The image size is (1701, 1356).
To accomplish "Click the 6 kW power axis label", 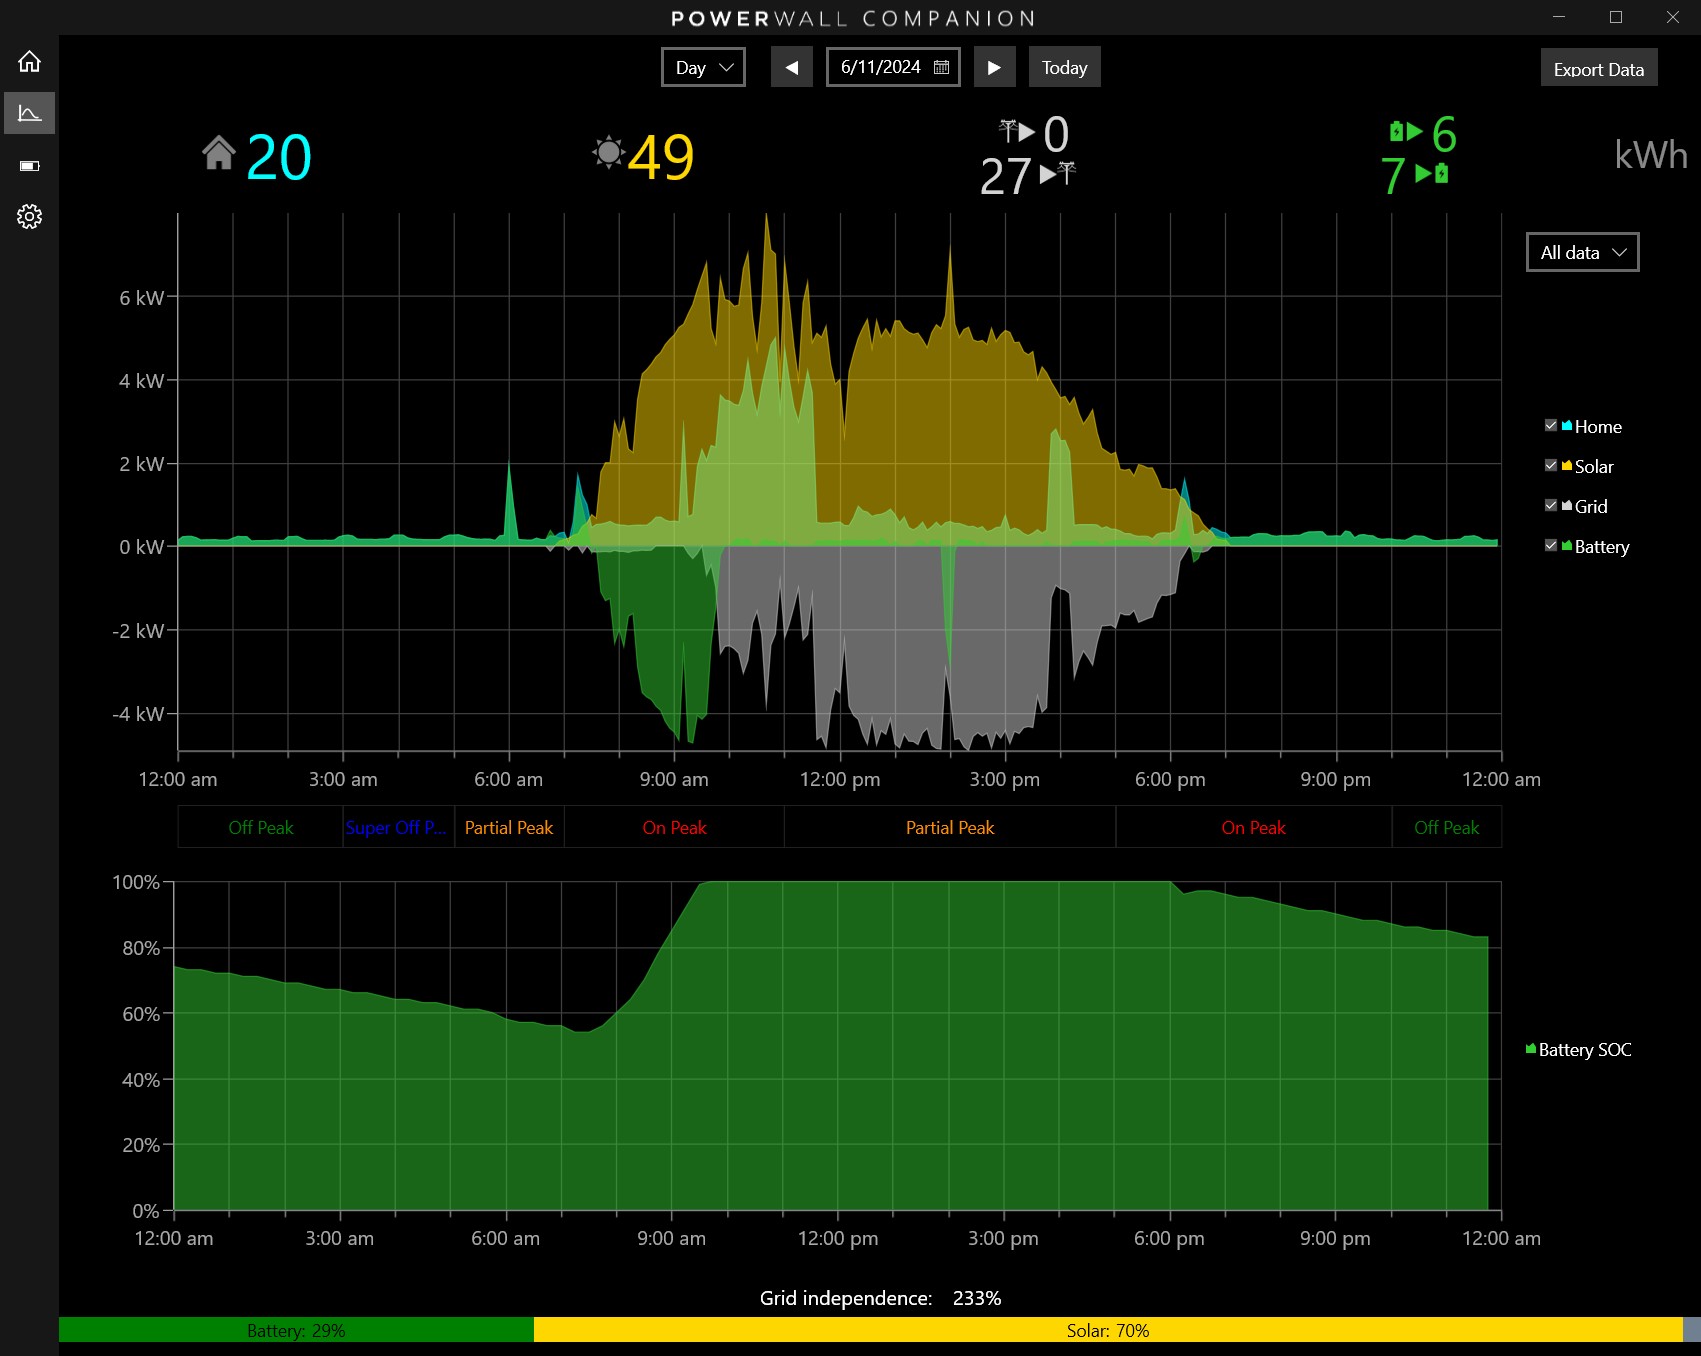I will [141, 298].
